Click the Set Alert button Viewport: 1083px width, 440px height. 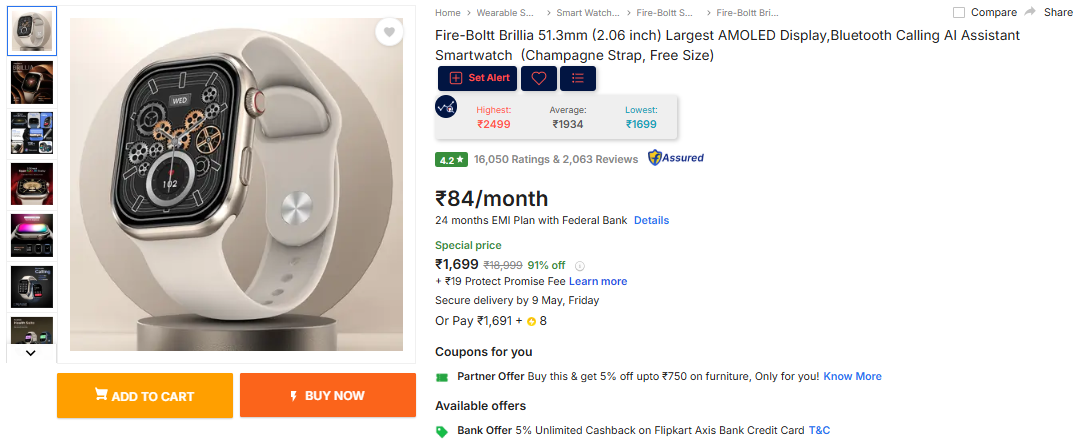(x=478, y=78)
